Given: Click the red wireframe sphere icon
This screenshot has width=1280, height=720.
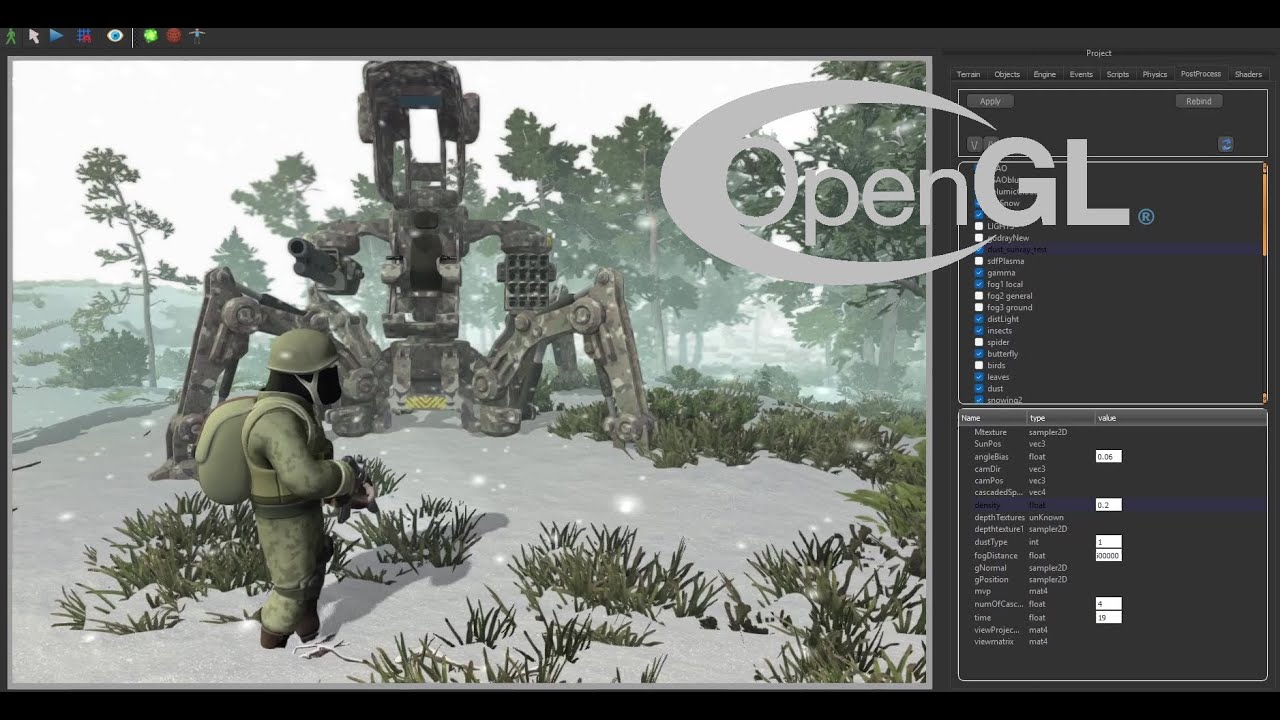Looking at the screenshot, I should (174, 35).
